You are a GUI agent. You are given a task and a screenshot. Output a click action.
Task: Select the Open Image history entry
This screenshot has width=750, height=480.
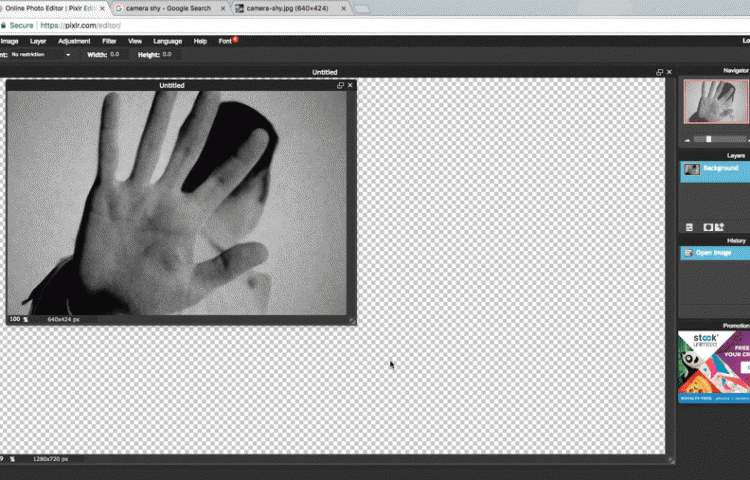[x=715, y=253]
